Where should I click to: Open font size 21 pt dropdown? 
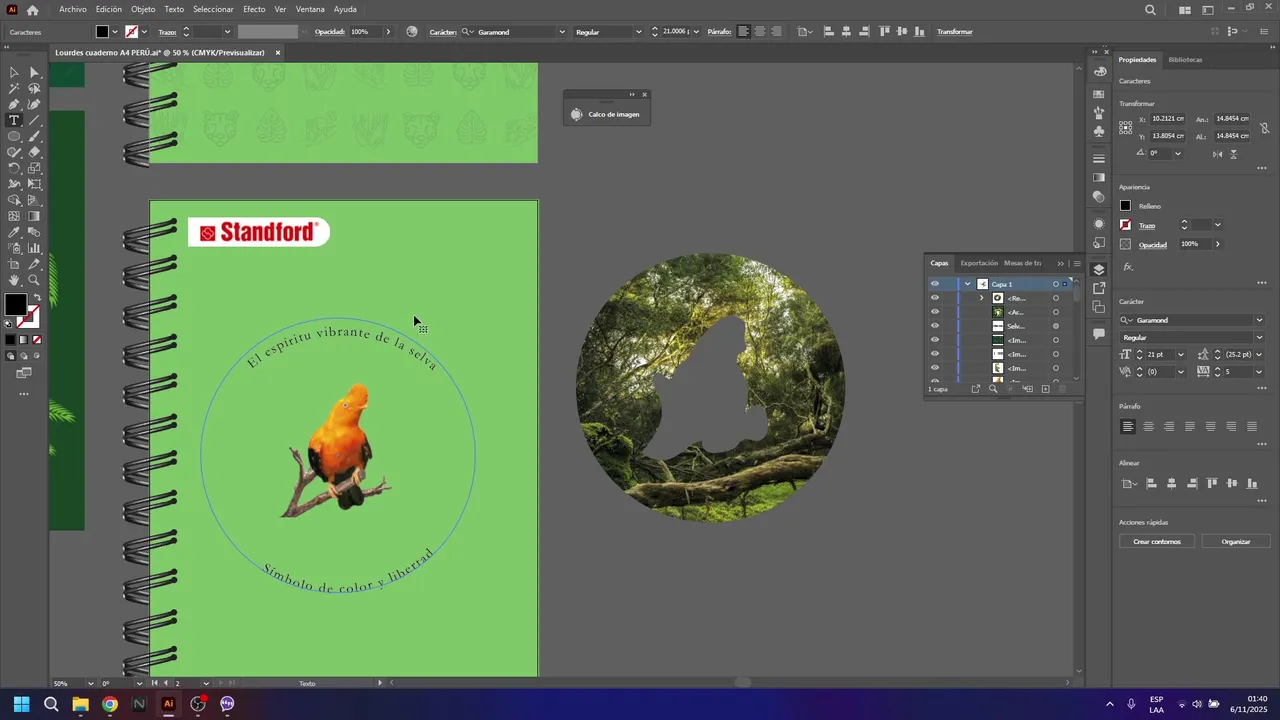coord(1181,355)
